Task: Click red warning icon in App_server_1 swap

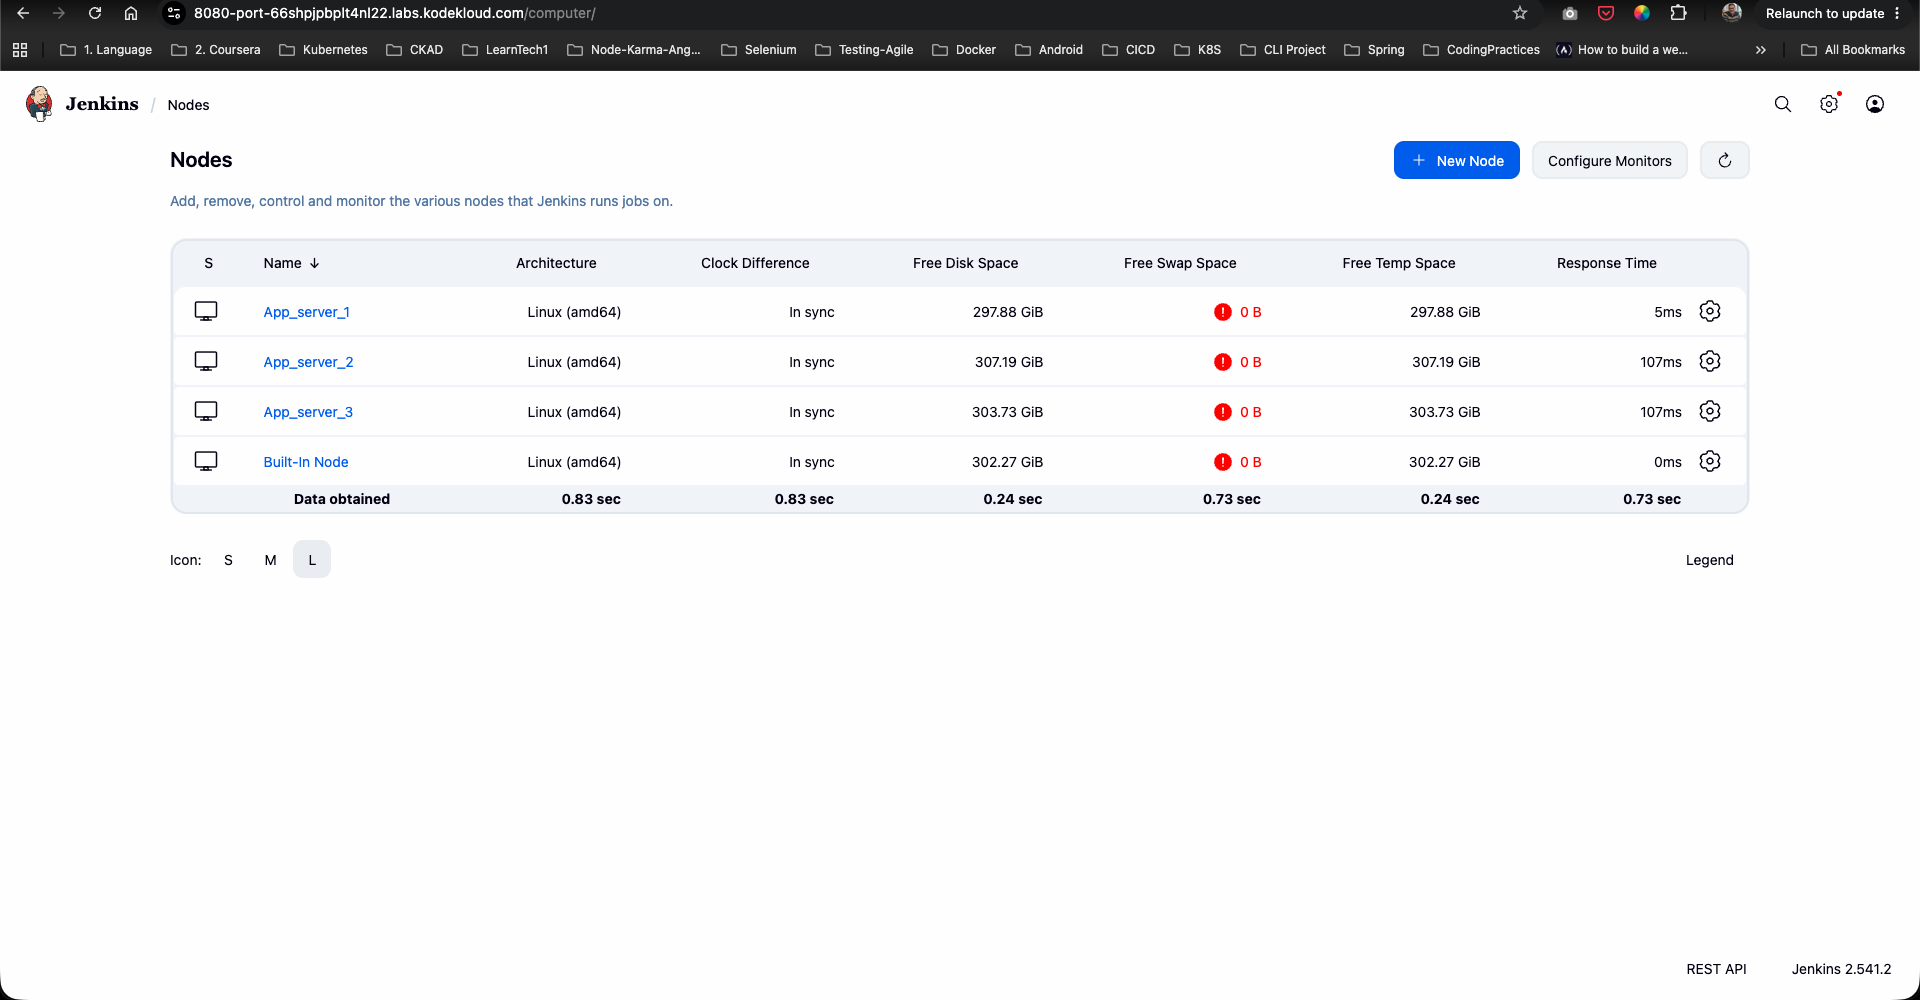Action: tap(1222, 312)
